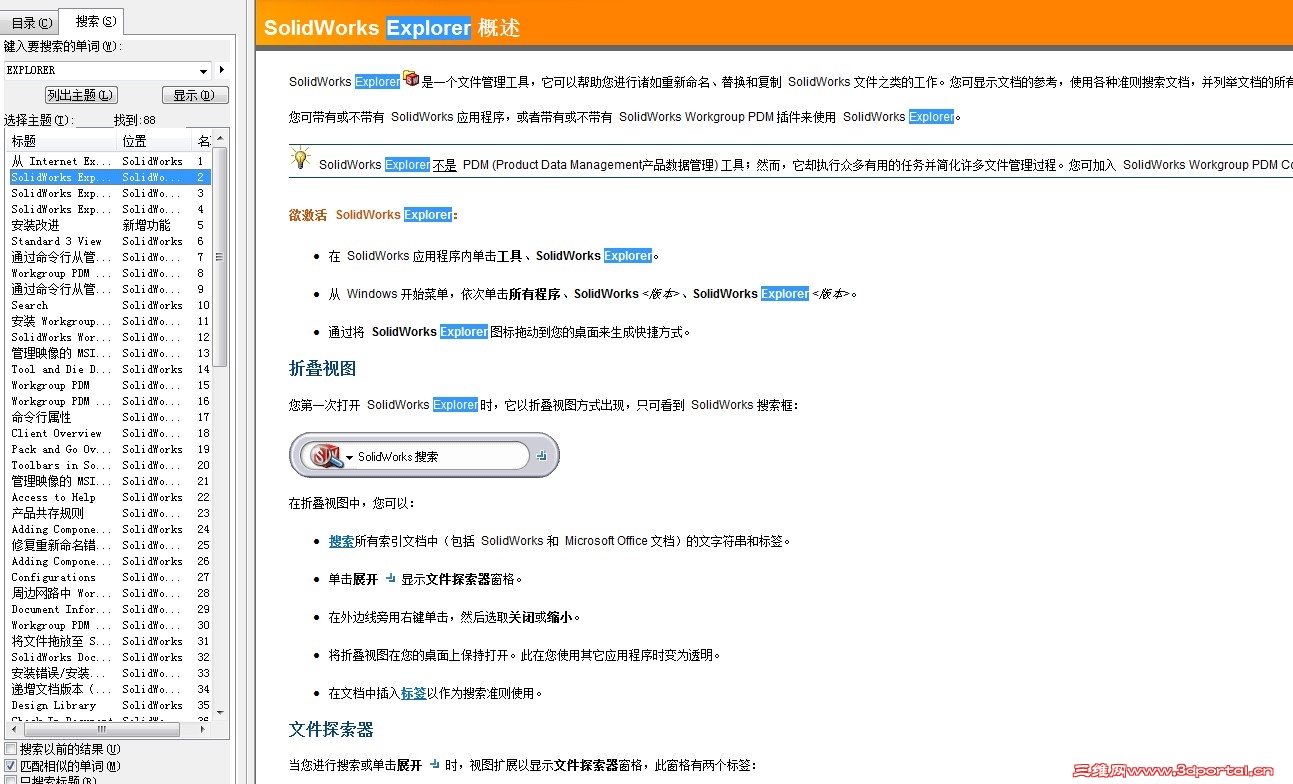Click the 折叠视图 section heading
The image size is (1293, 784).
coord(322,369)
